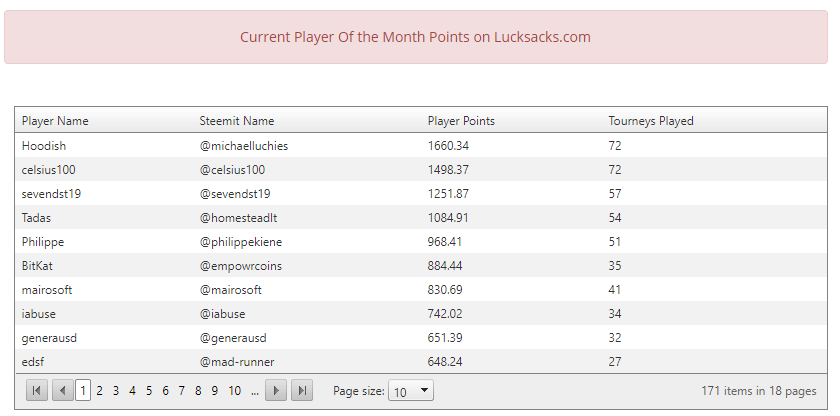Click points value 648.24
Image resolution: width=840 pixels, height=416 pixels.
[x=445, y=362]
